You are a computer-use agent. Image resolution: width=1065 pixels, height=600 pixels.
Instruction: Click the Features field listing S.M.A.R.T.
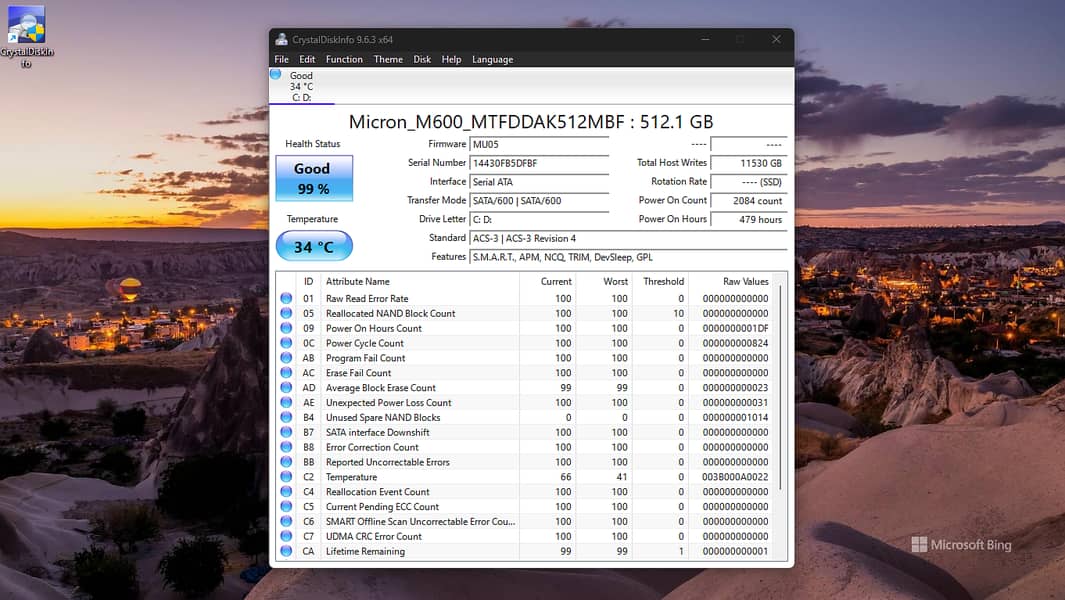[628, 257]
